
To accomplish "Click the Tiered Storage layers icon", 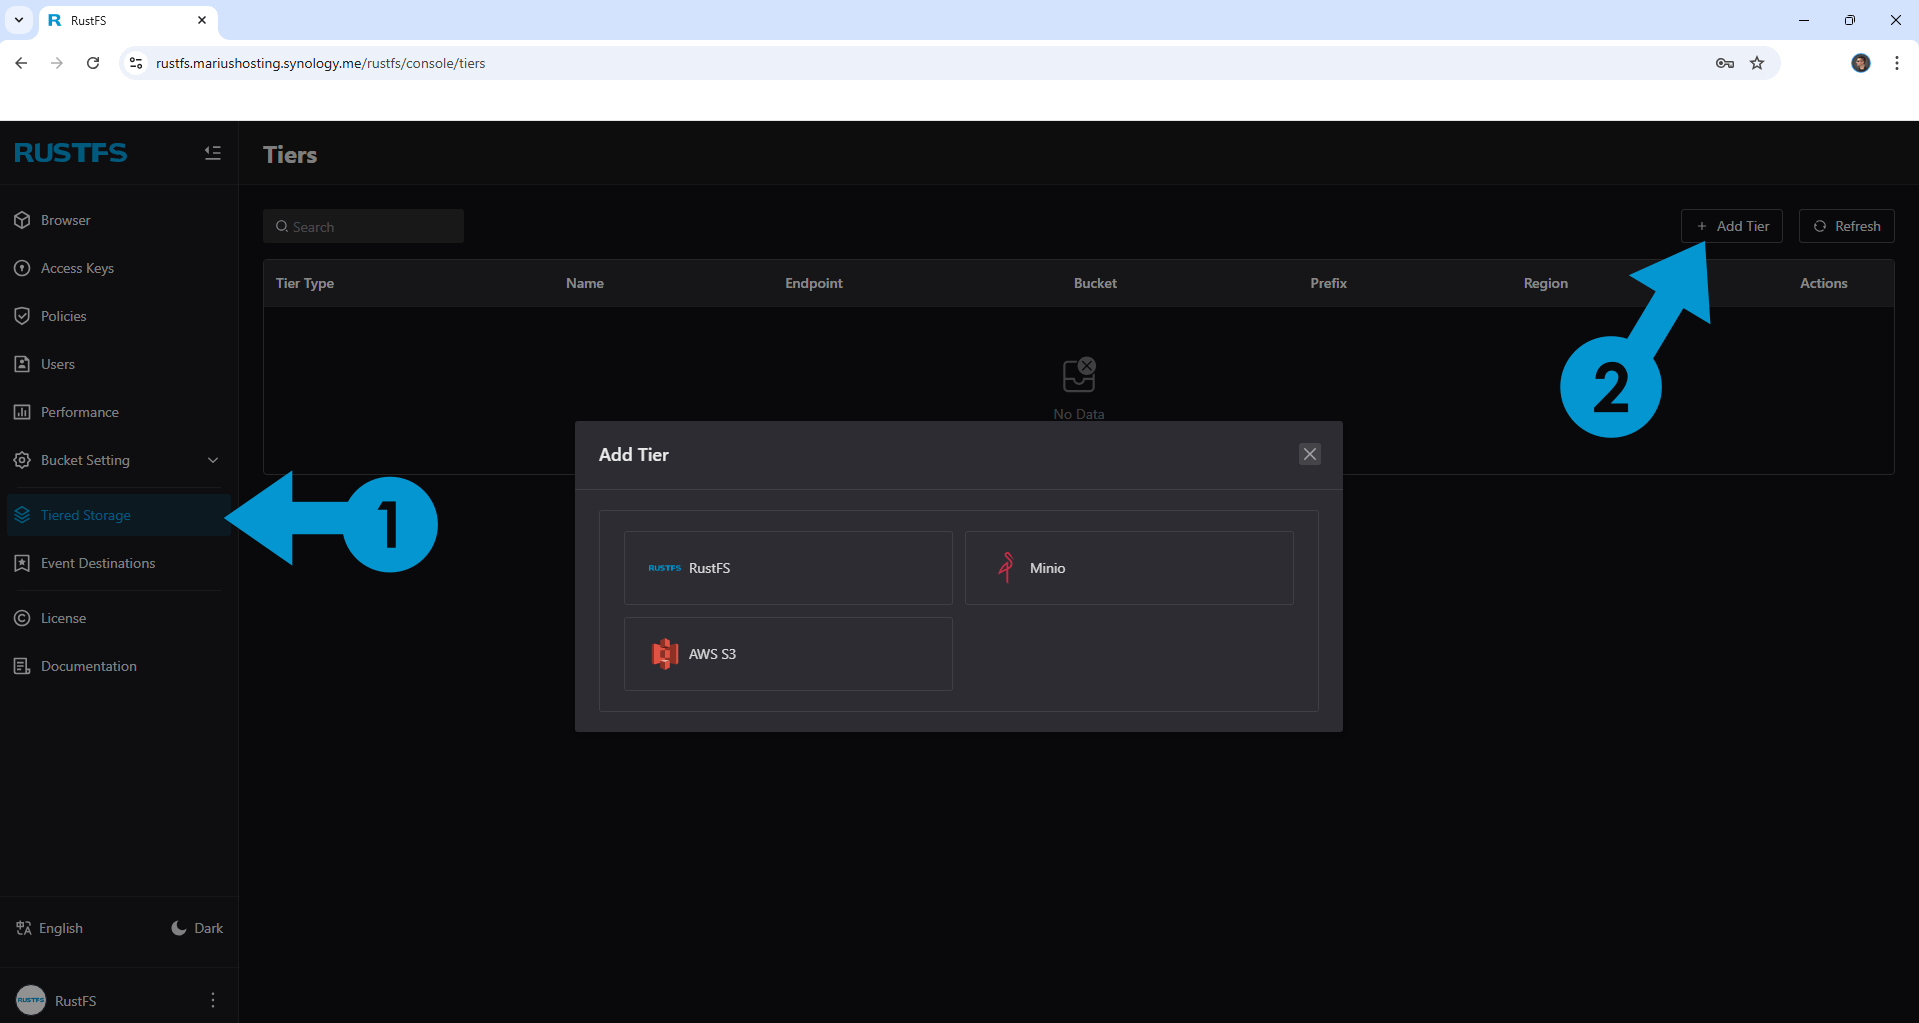I will (22, 515).
